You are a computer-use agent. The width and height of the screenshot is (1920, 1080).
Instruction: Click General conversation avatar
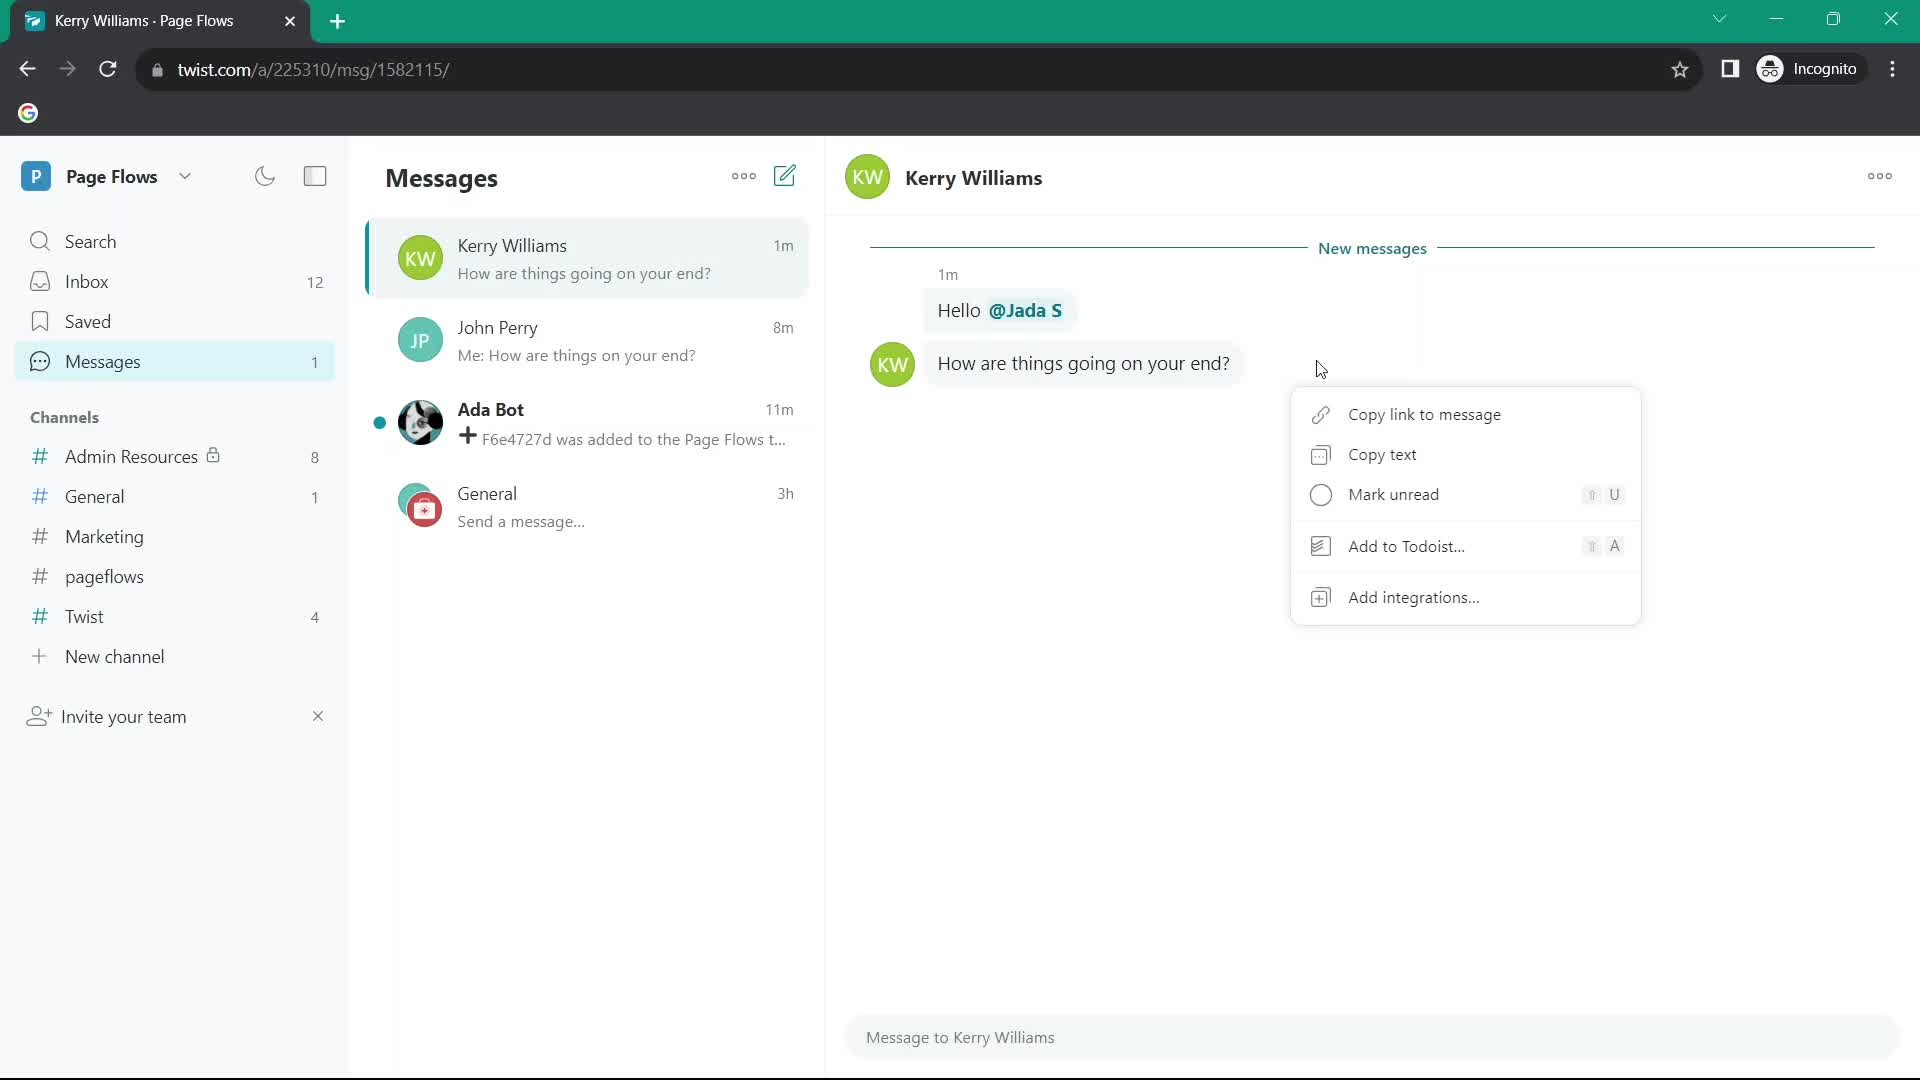[420, 505]
